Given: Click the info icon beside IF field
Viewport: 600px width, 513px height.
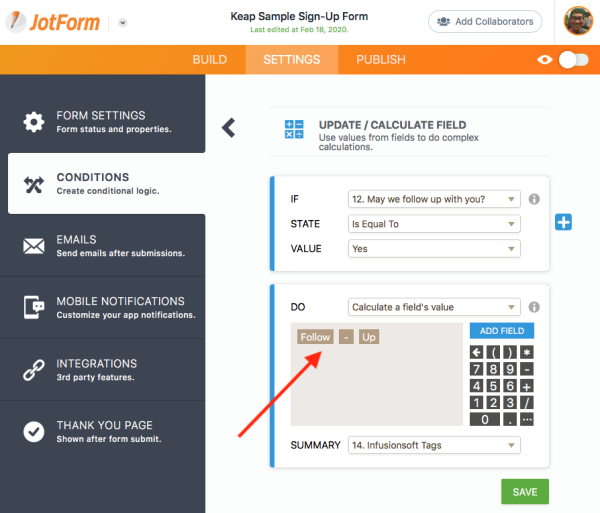Looking at the screenshot, I should click(x=534, y=199).
